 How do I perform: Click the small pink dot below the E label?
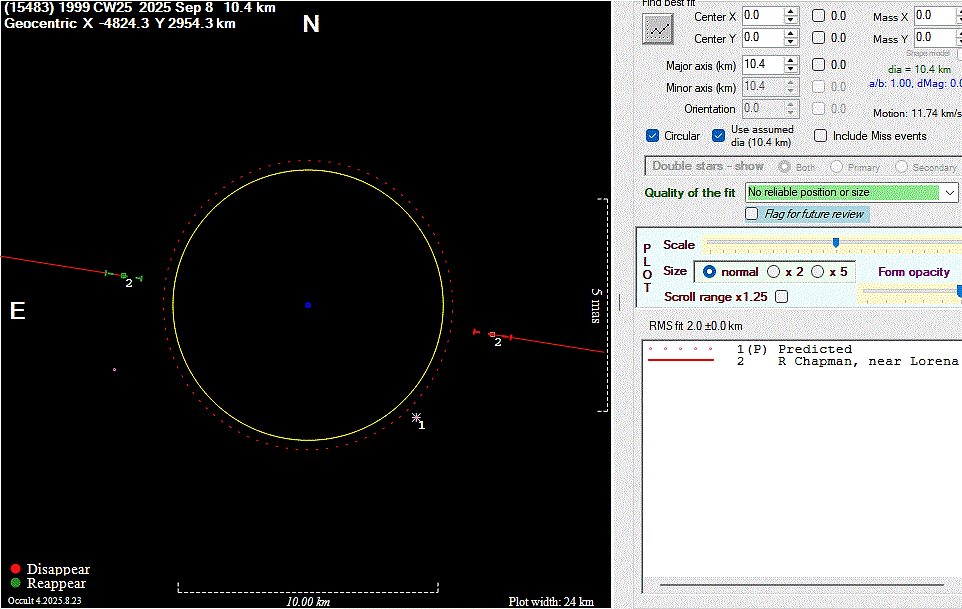pyautogui.click(x=114, y=370)
